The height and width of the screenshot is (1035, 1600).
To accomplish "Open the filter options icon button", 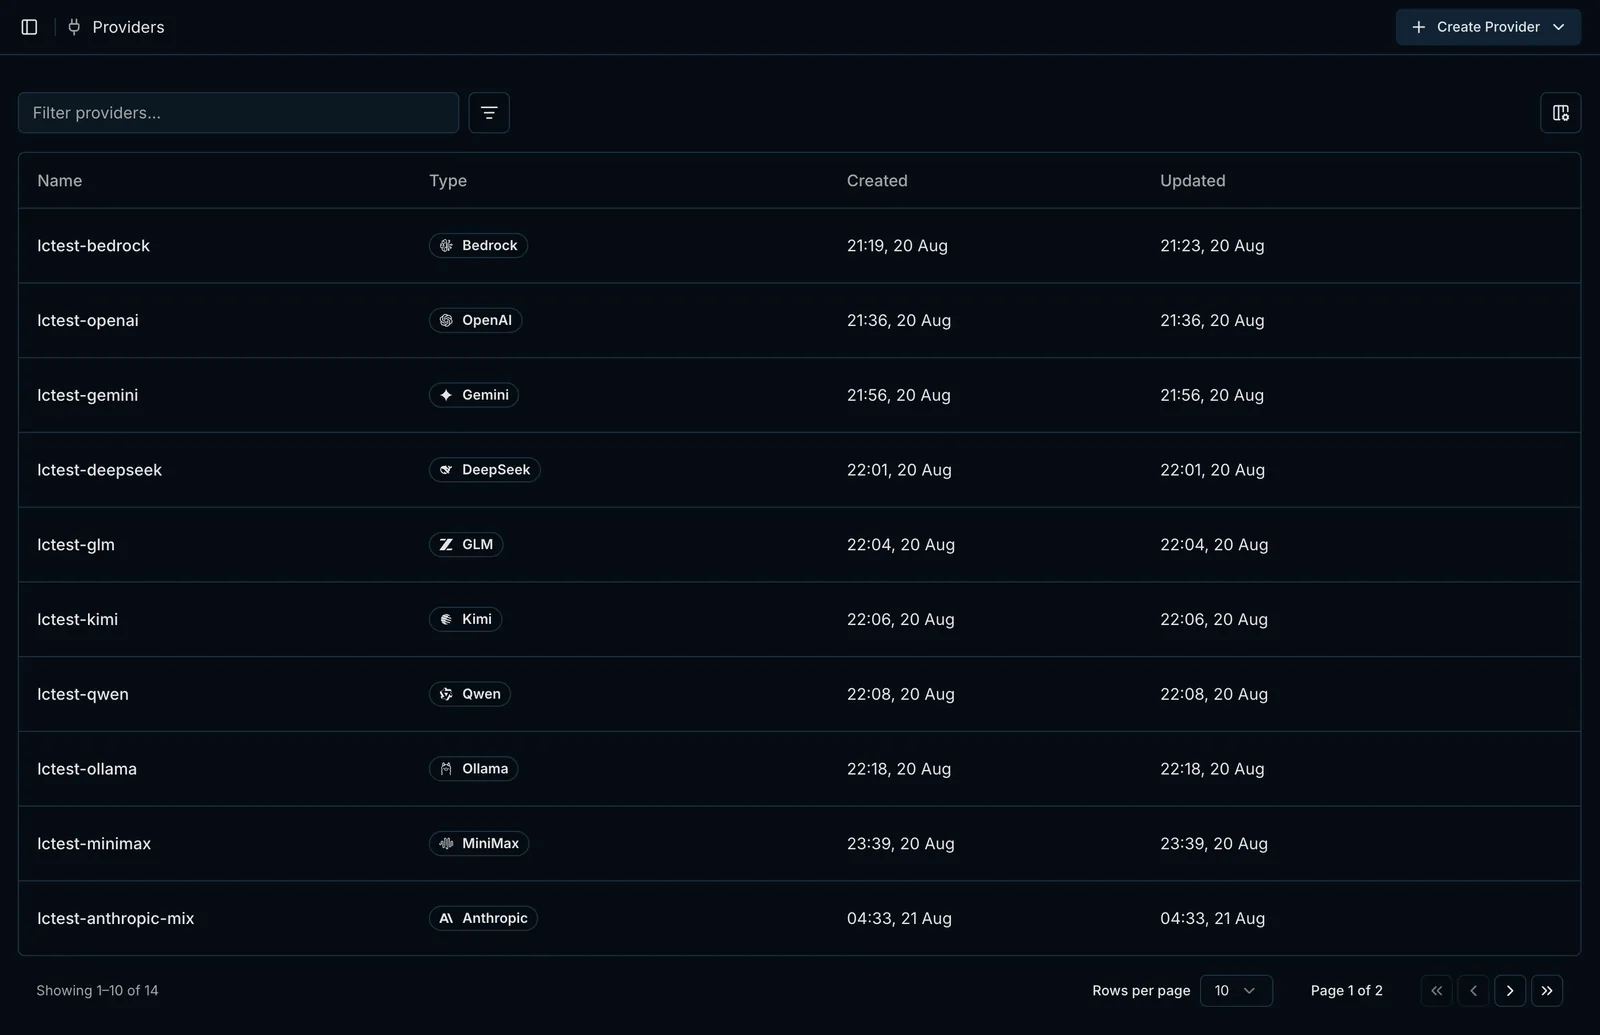I will coord(489,113).
